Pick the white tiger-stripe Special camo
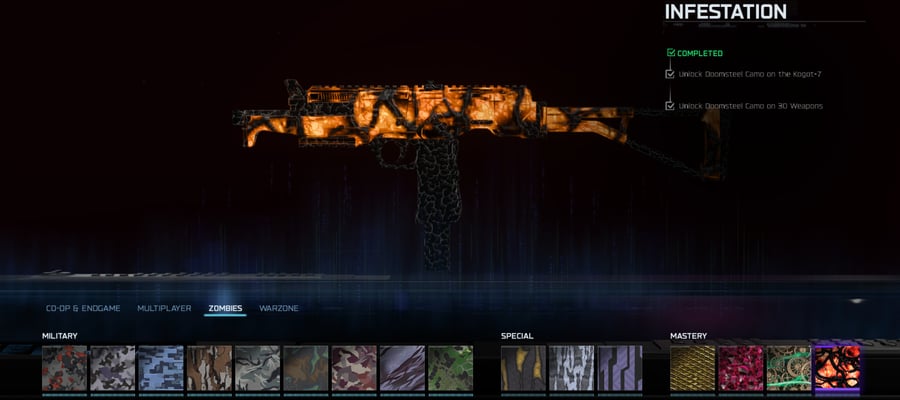This screenshot has height=400, width=900. pyautogui.click(x=572, y=368)
